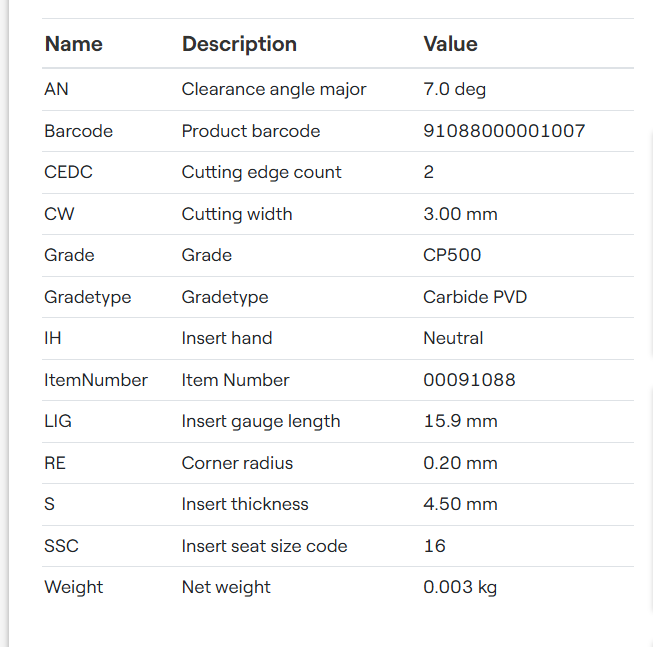The height and width of the screenshot is (647, 653).
Task: Click the CP500 grade value
Action: (452, 255)
